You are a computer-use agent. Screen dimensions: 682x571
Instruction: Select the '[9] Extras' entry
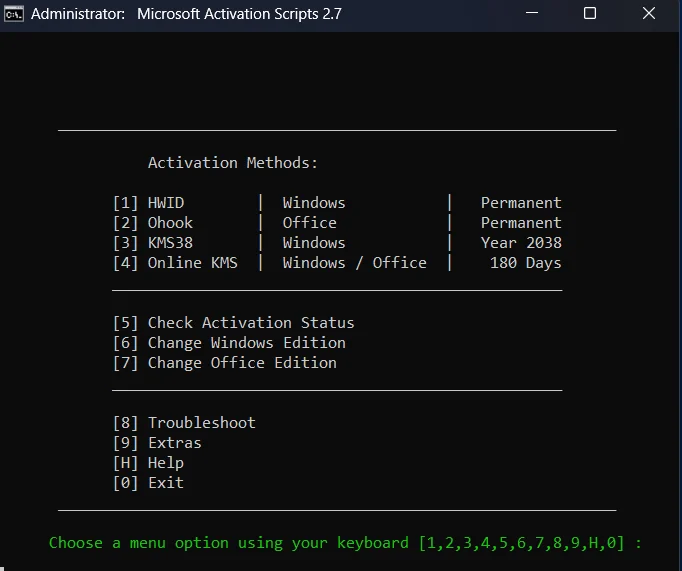click(x=157, y=443)
